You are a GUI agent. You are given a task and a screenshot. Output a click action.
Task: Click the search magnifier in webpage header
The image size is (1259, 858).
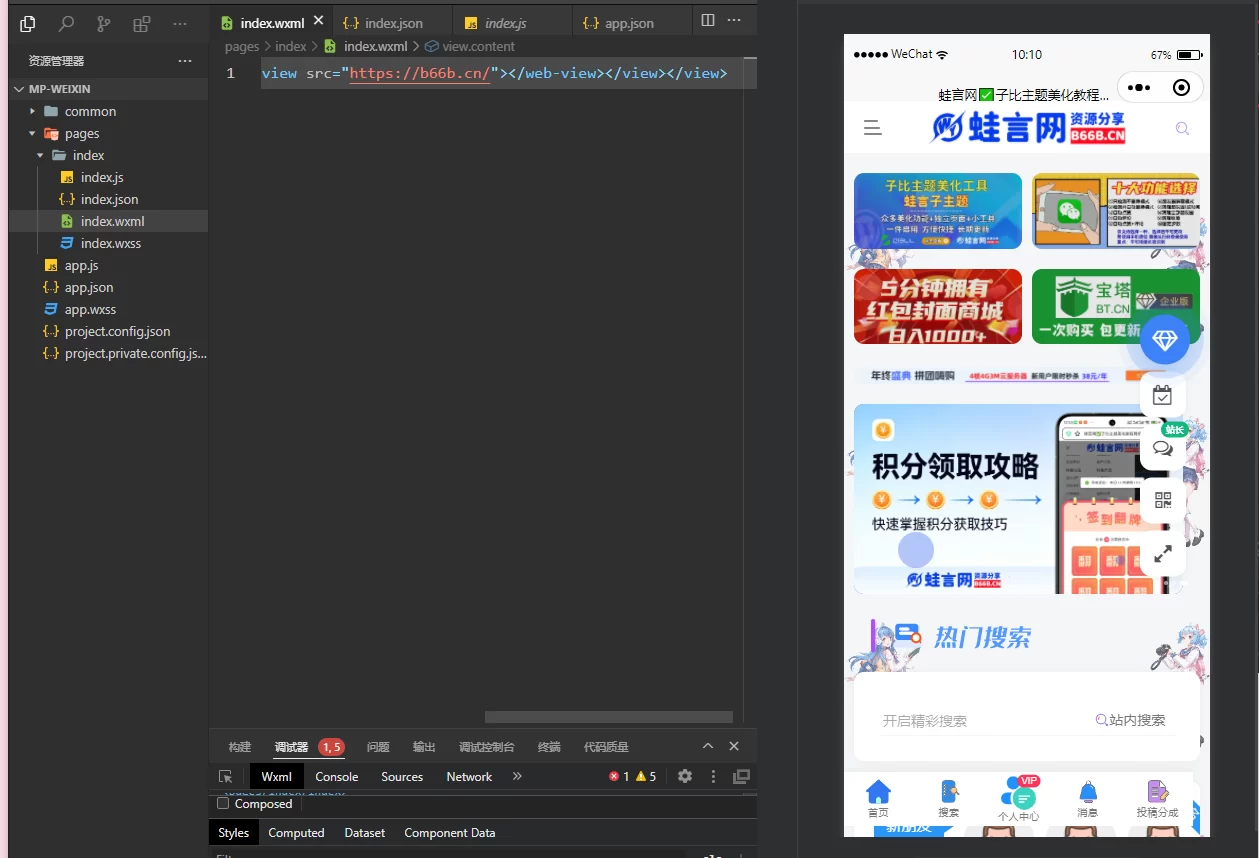1182,128
